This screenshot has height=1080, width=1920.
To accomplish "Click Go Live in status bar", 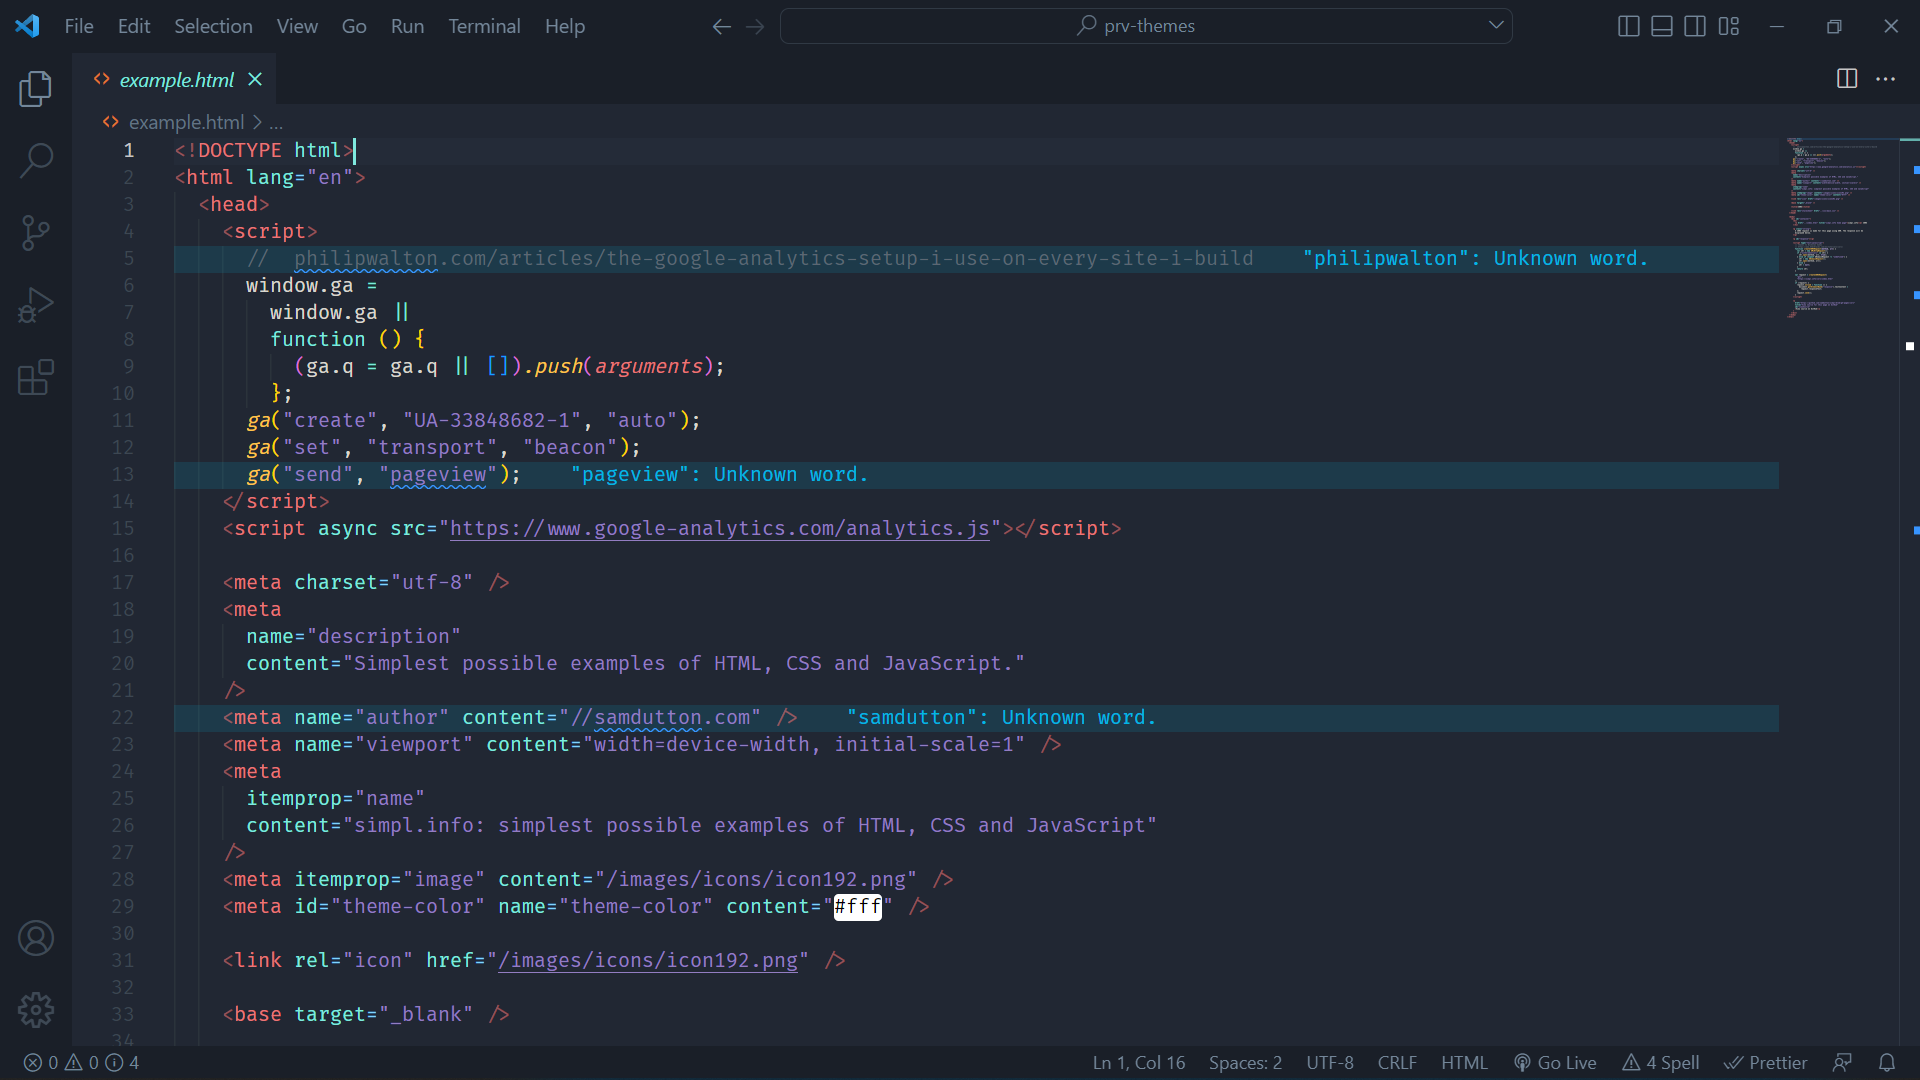I will (1555, 1063).
